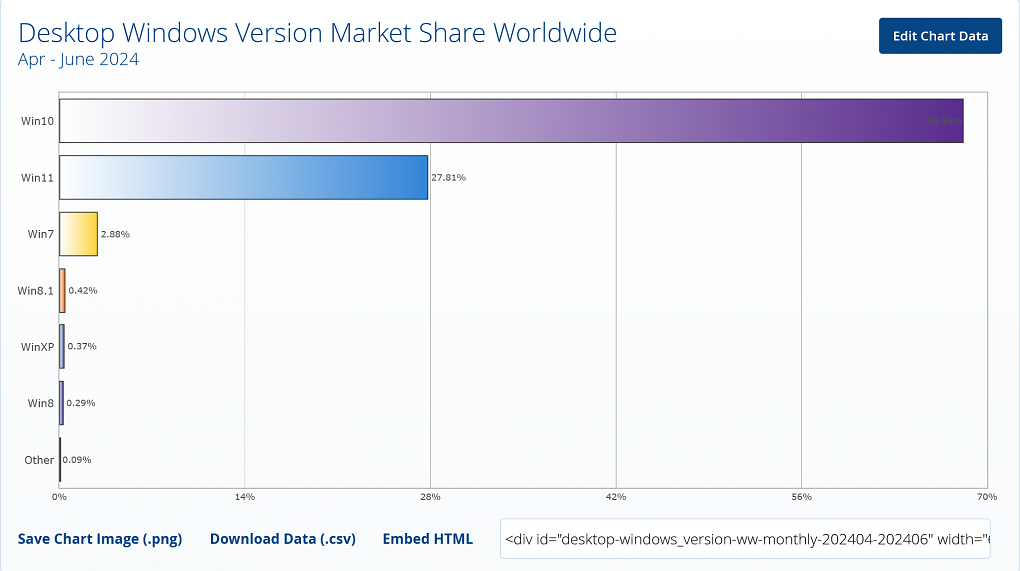Click the 0.29% value label
Screen dimensions: 1020x571
[x=81, y=403]
